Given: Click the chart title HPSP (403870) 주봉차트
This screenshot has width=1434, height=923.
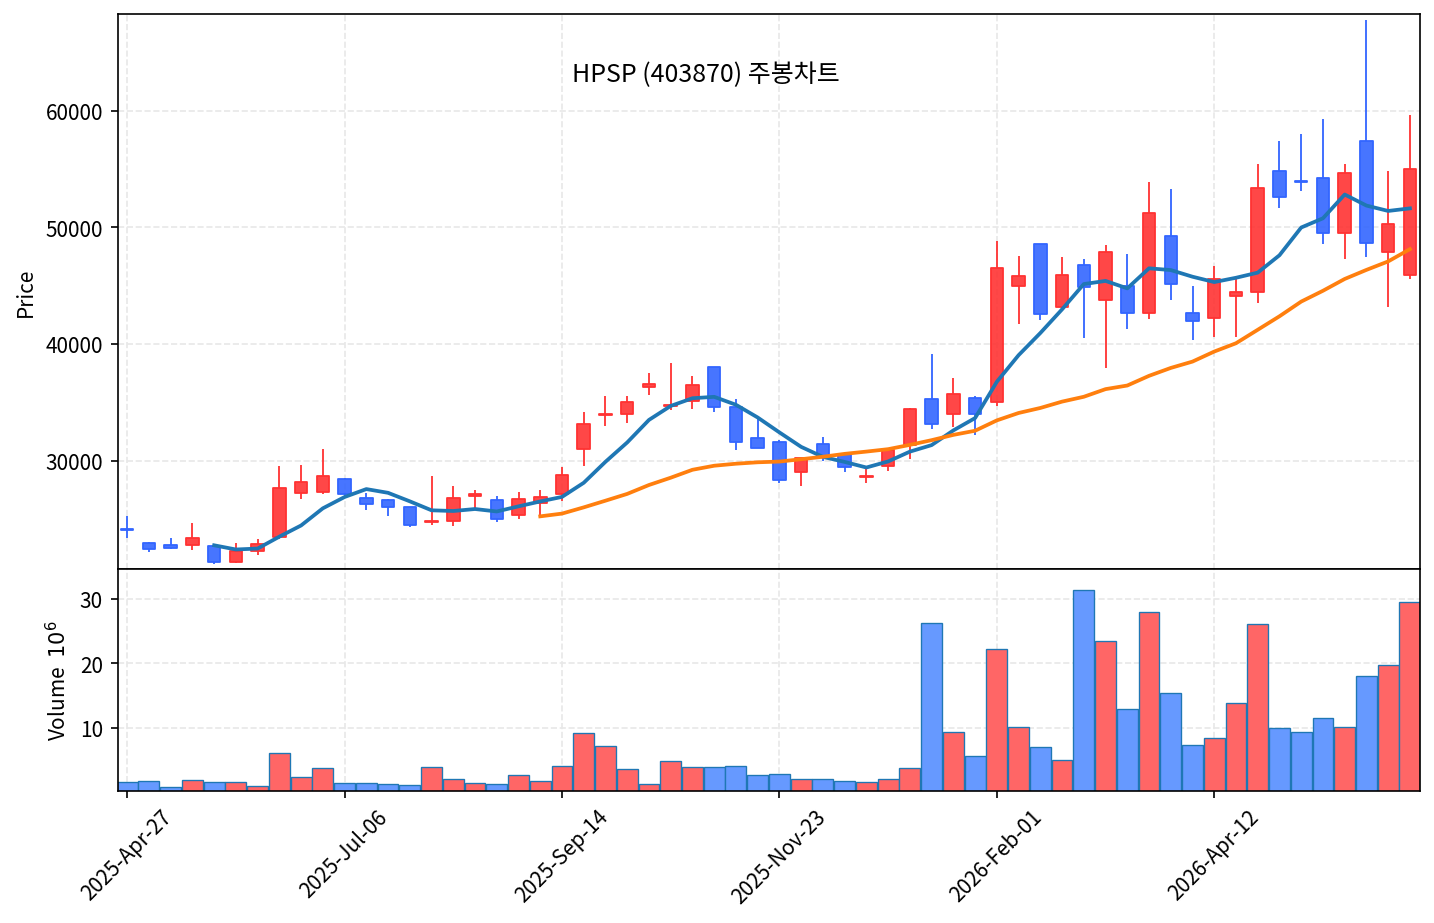Looking at the screenshot, I should click(x=705, y=73).
